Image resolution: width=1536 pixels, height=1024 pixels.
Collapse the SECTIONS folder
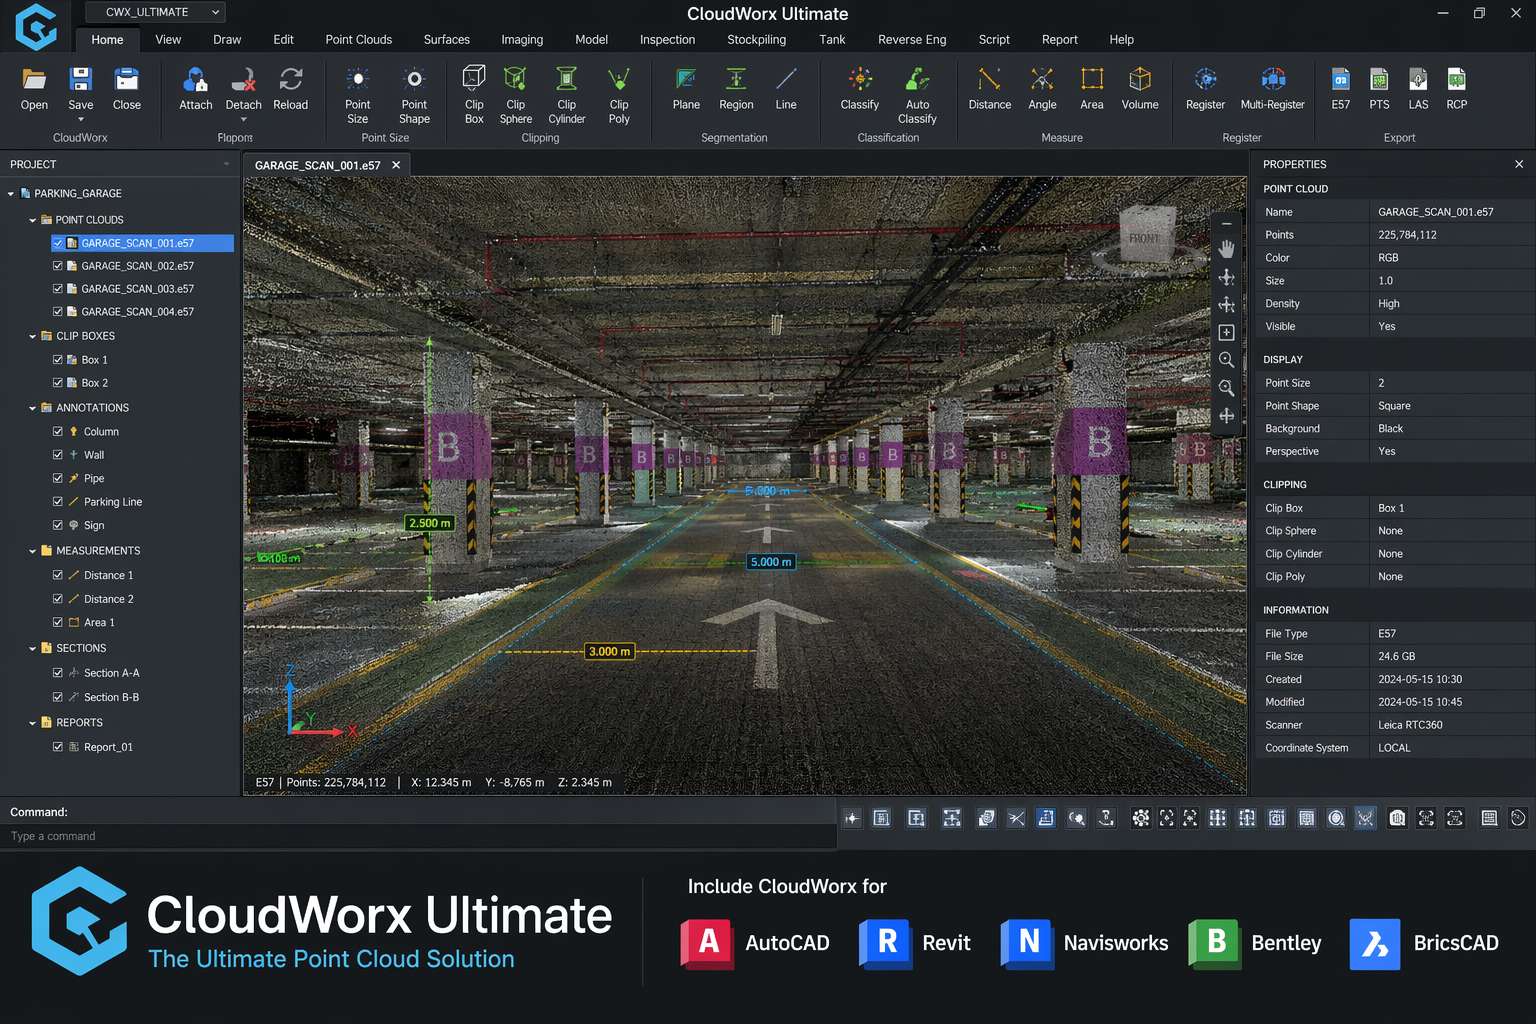(33, 649)
